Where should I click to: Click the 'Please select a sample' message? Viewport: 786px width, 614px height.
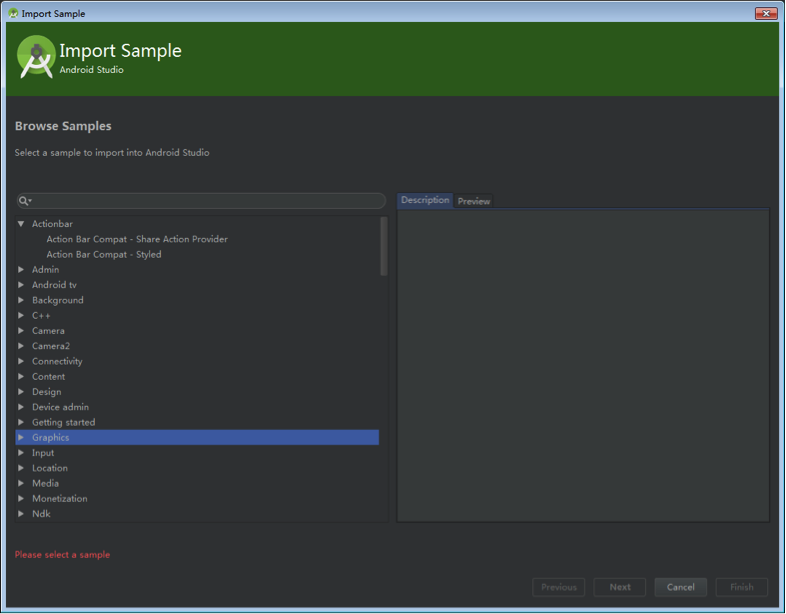click(62, 555)
